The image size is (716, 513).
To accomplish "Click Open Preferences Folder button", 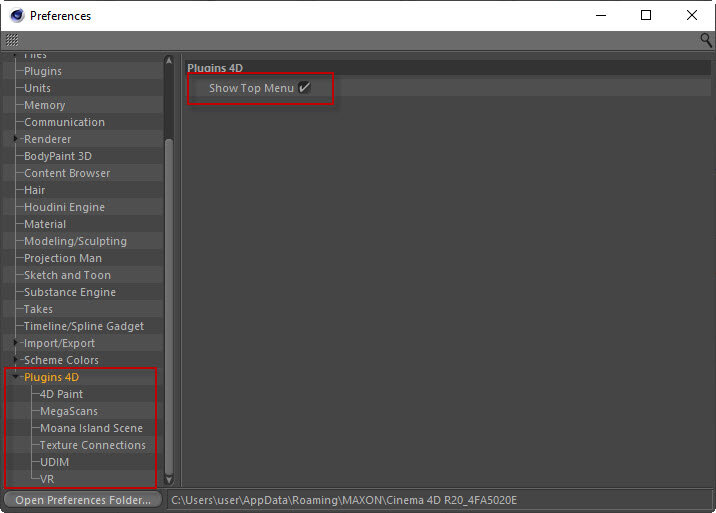I will [x=83, y=500].
